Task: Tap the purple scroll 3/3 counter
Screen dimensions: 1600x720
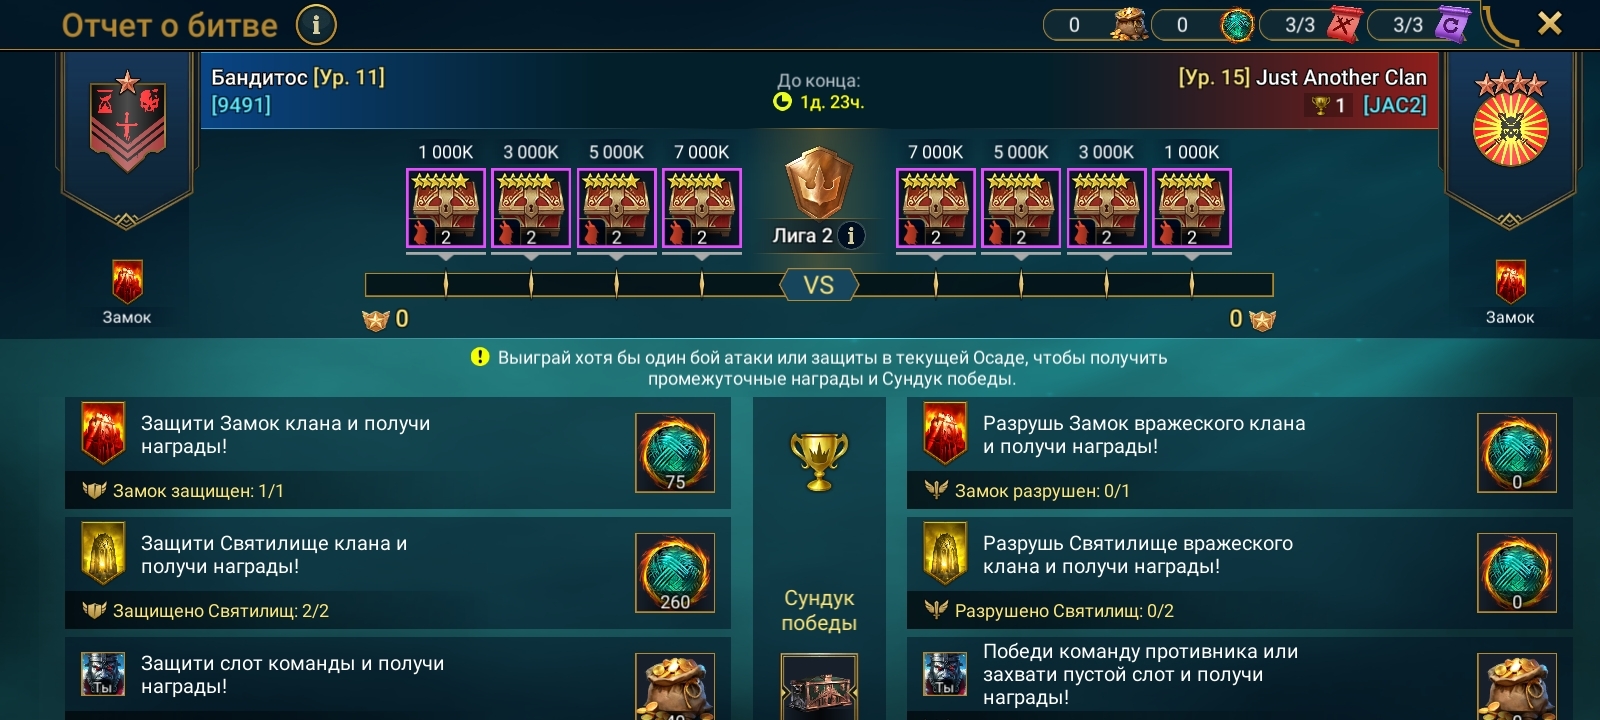Action: point(1419,25)
